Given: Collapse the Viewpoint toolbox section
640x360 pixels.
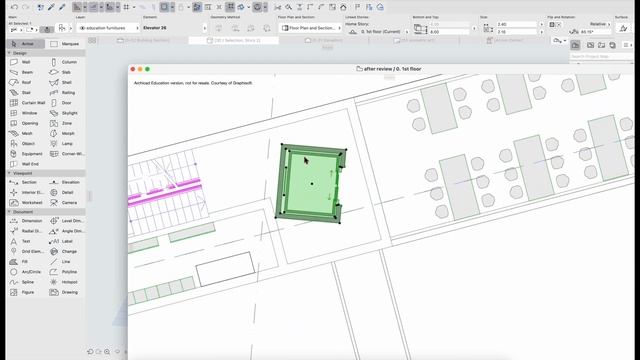Looking at the screenshot, I should 9,173.
